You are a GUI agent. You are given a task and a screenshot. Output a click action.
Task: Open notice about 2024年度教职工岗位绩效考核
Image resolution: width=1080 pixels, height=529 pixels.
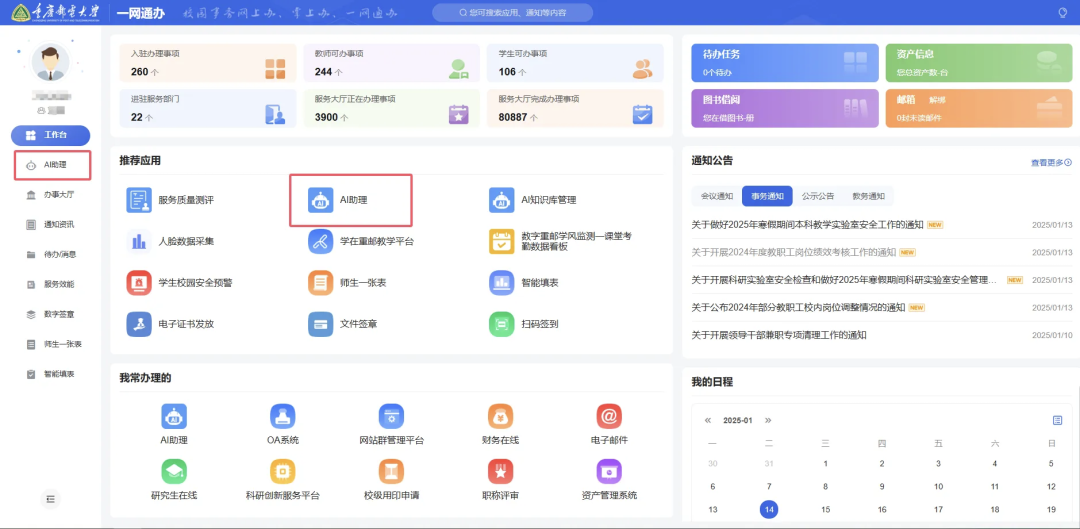pos(793,252)
